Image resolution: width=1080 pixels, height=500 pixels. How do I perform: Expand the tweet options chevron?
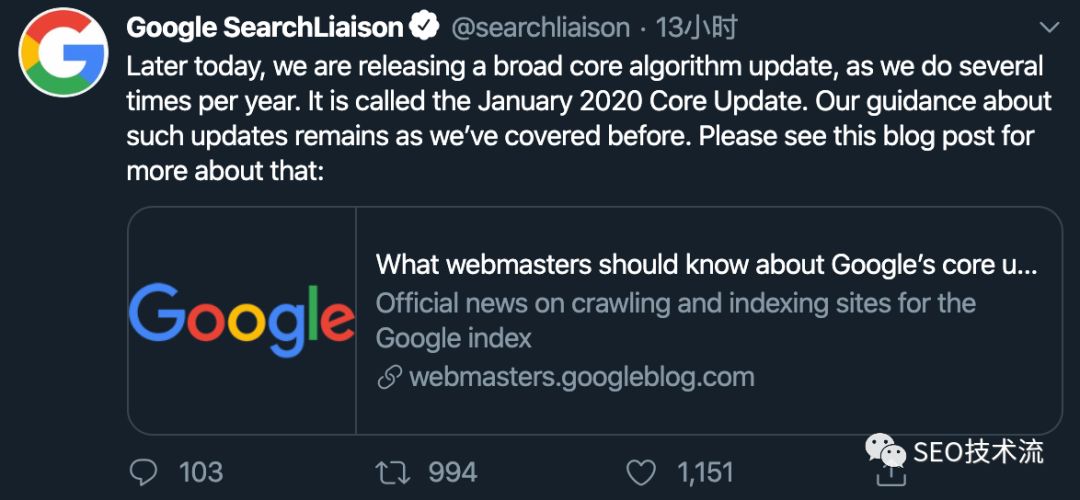pos(1048,27)
